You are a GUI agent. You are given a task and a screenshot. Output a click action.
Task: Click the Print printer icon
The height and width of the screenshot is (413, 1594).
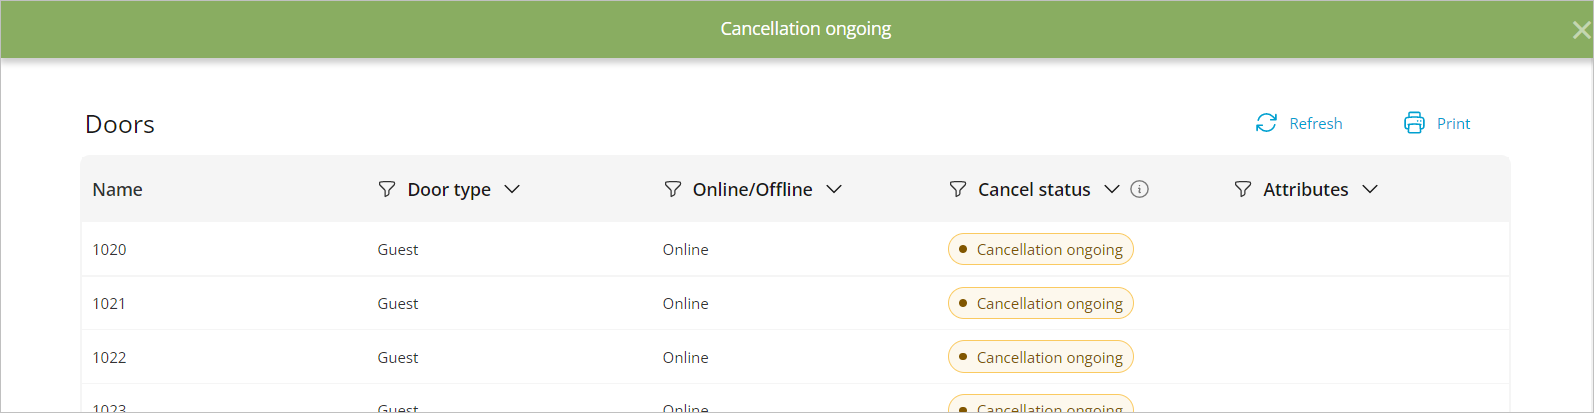click(1414, 123)
